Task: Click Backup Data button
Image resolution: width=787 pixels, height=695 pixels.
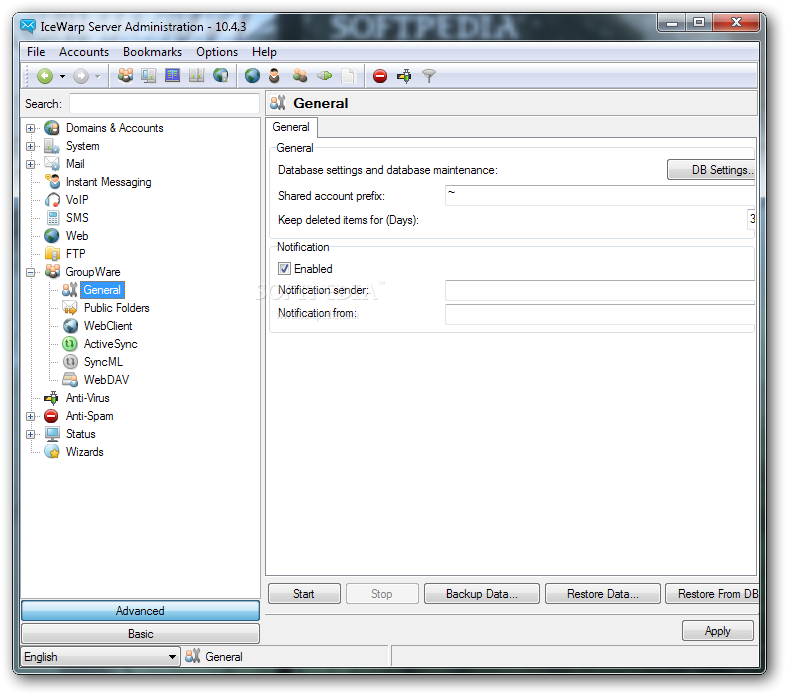Action: point(481,594)
